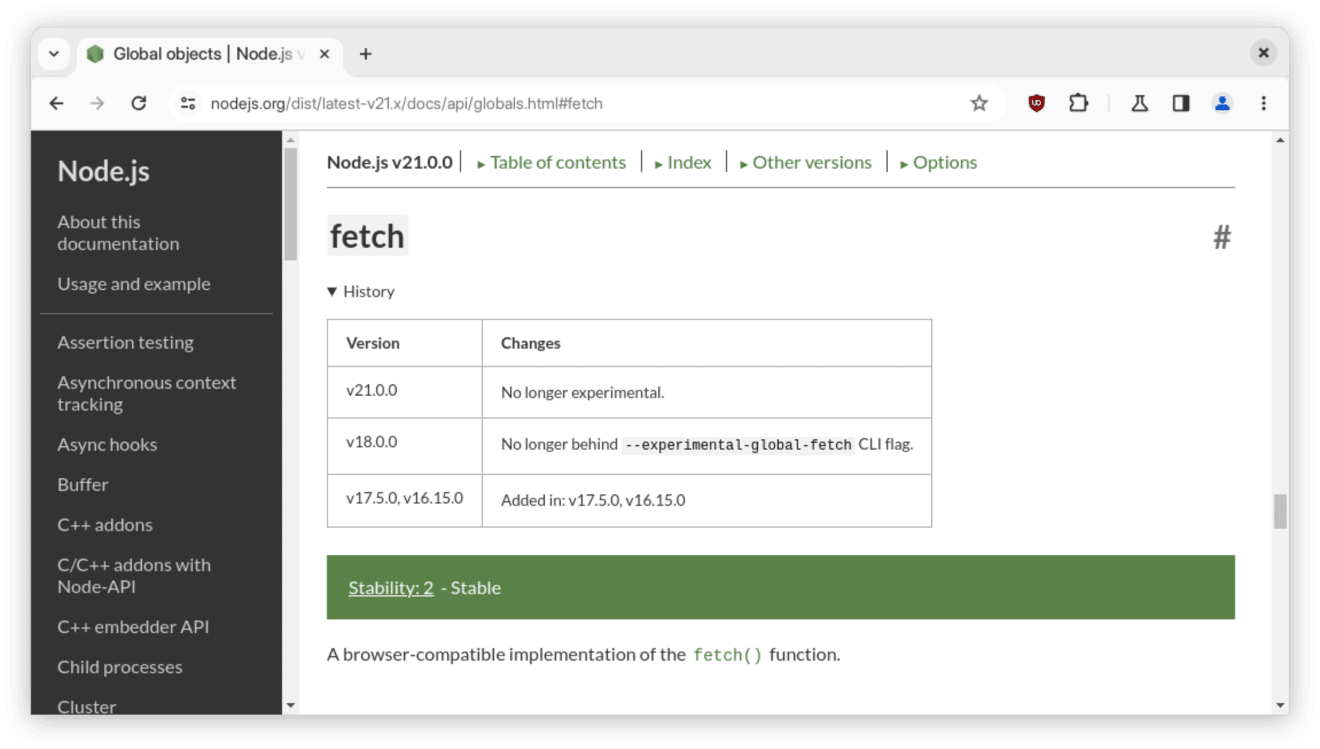Expand the Table of contents dropdown
This screenshot has height=749, width=1320.
coord(551,162)
